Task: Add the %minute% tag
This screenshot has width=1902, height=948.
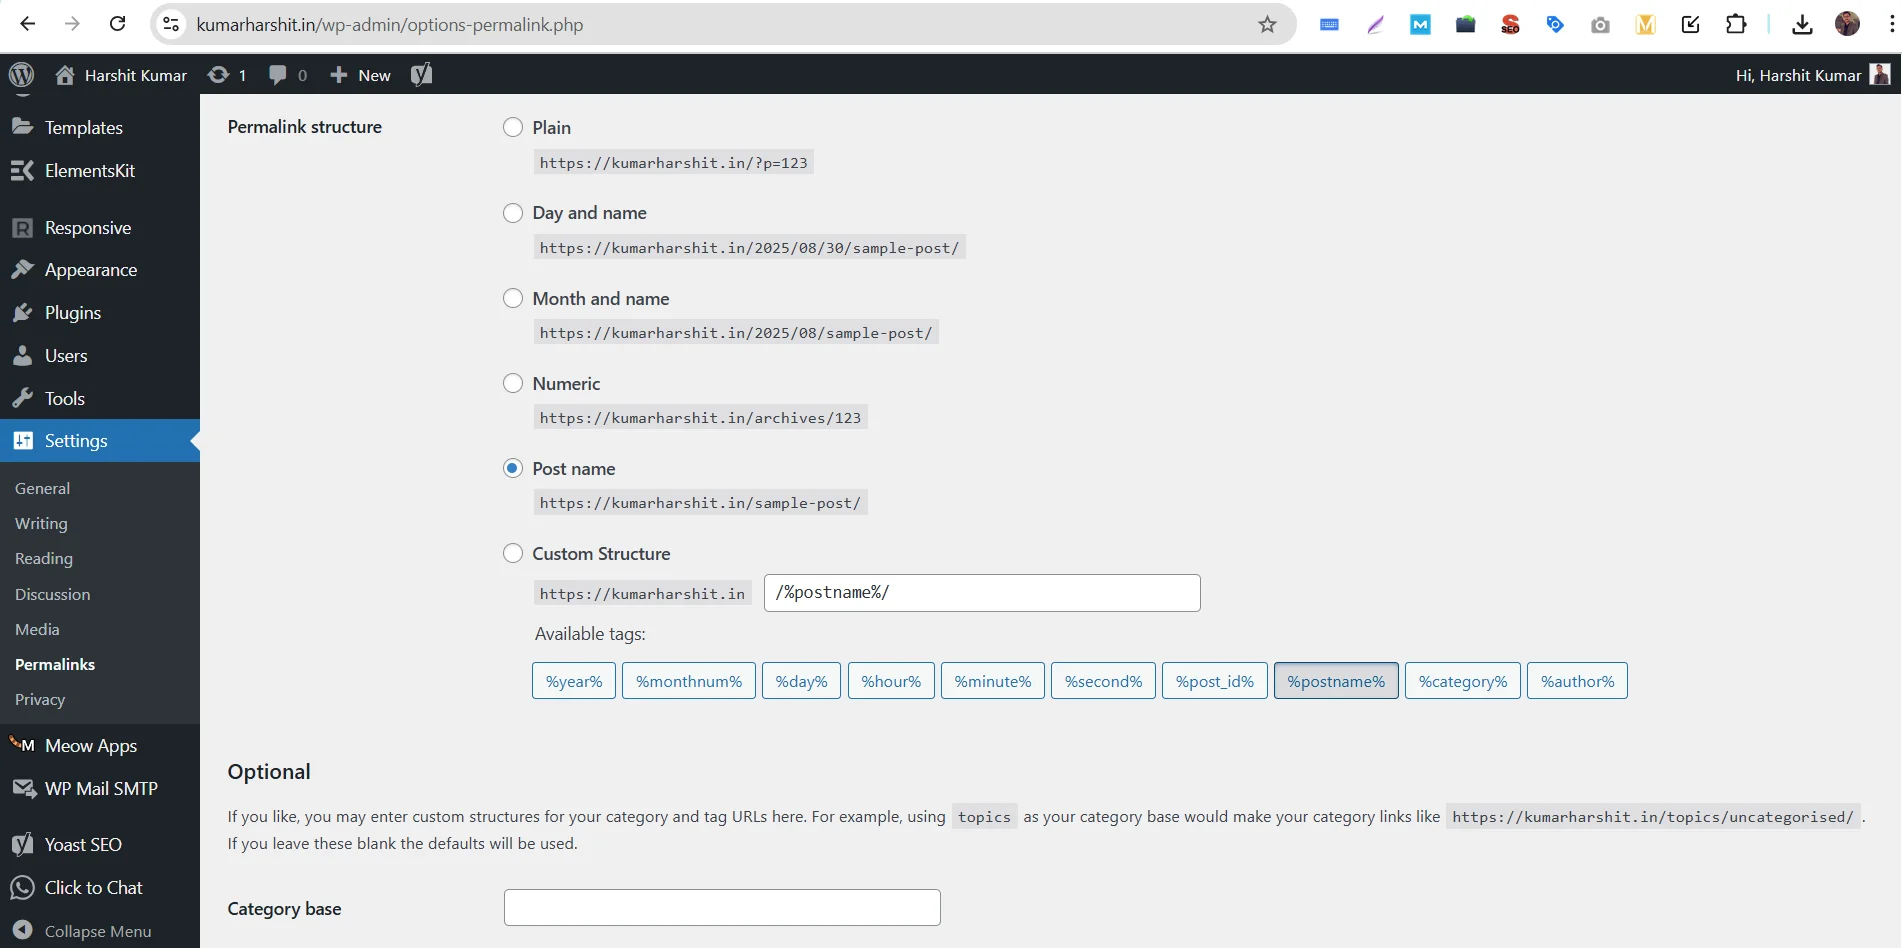Action: point(993,681)
